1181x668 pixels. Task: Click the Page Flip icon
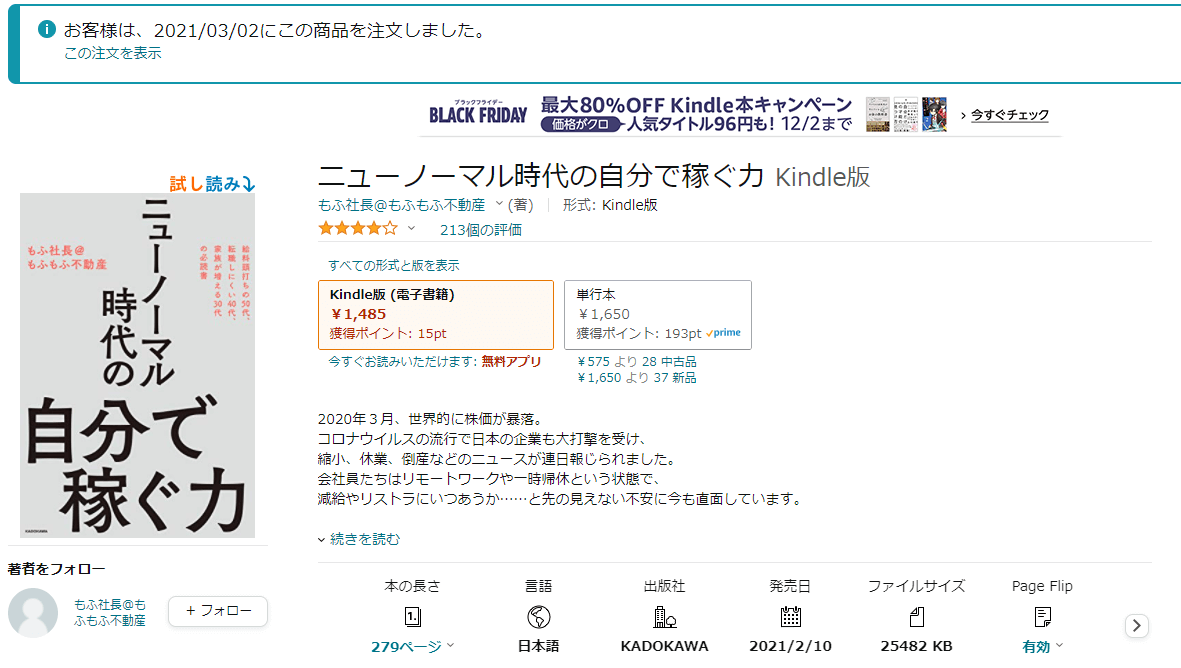[1042, 618]
